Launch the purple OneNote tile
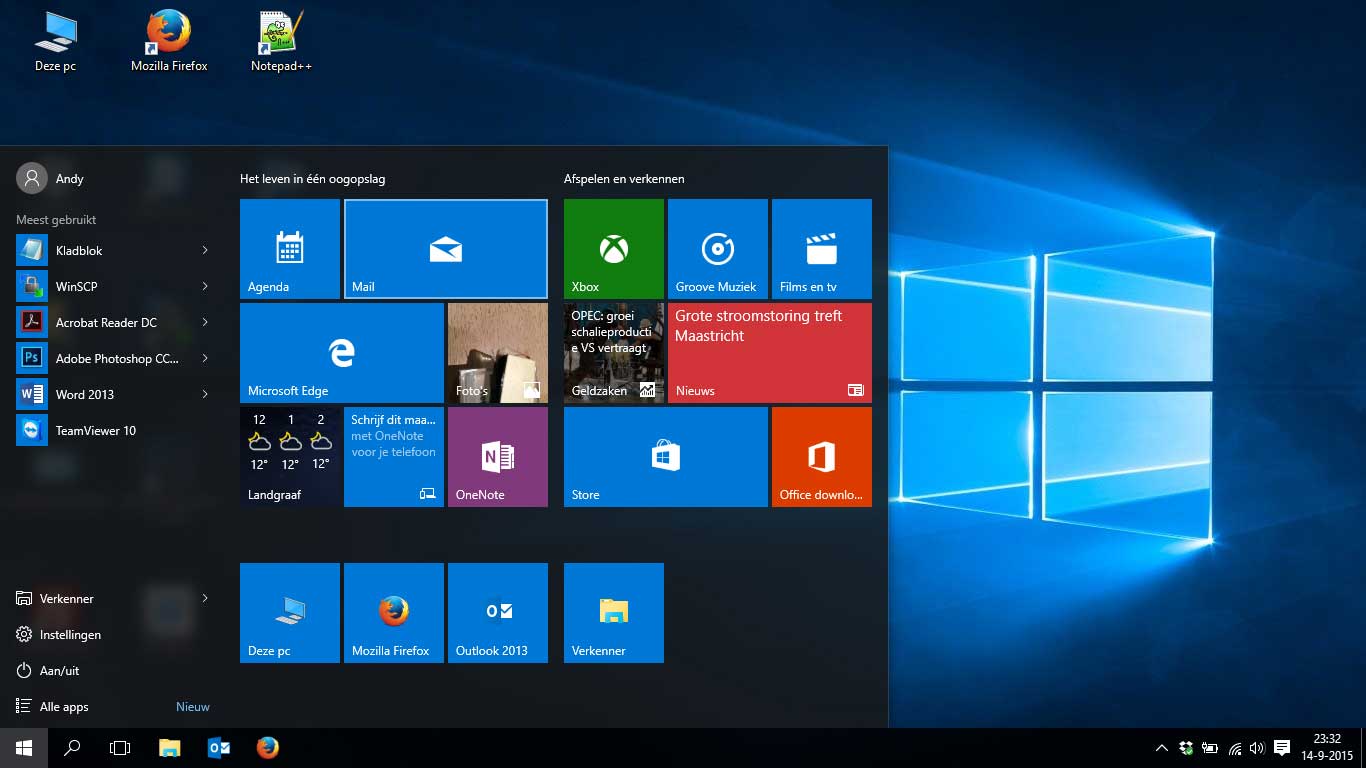Viewport: 1366px width, 768px height. tap(498, 457)
